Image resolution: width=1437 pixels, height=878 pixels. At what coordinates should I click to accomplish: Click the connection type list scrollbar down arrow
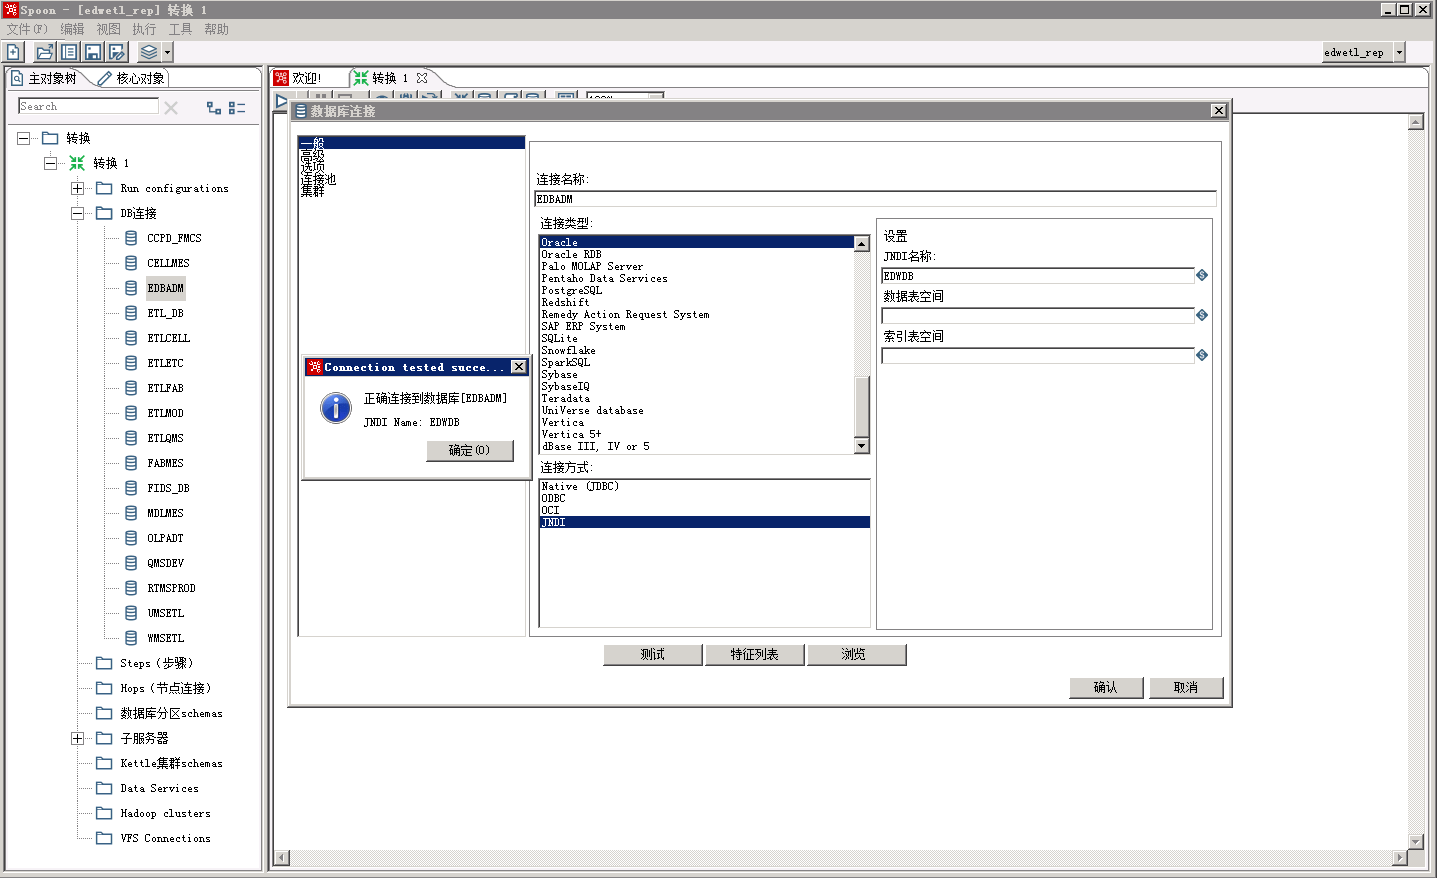coord(860,446)
